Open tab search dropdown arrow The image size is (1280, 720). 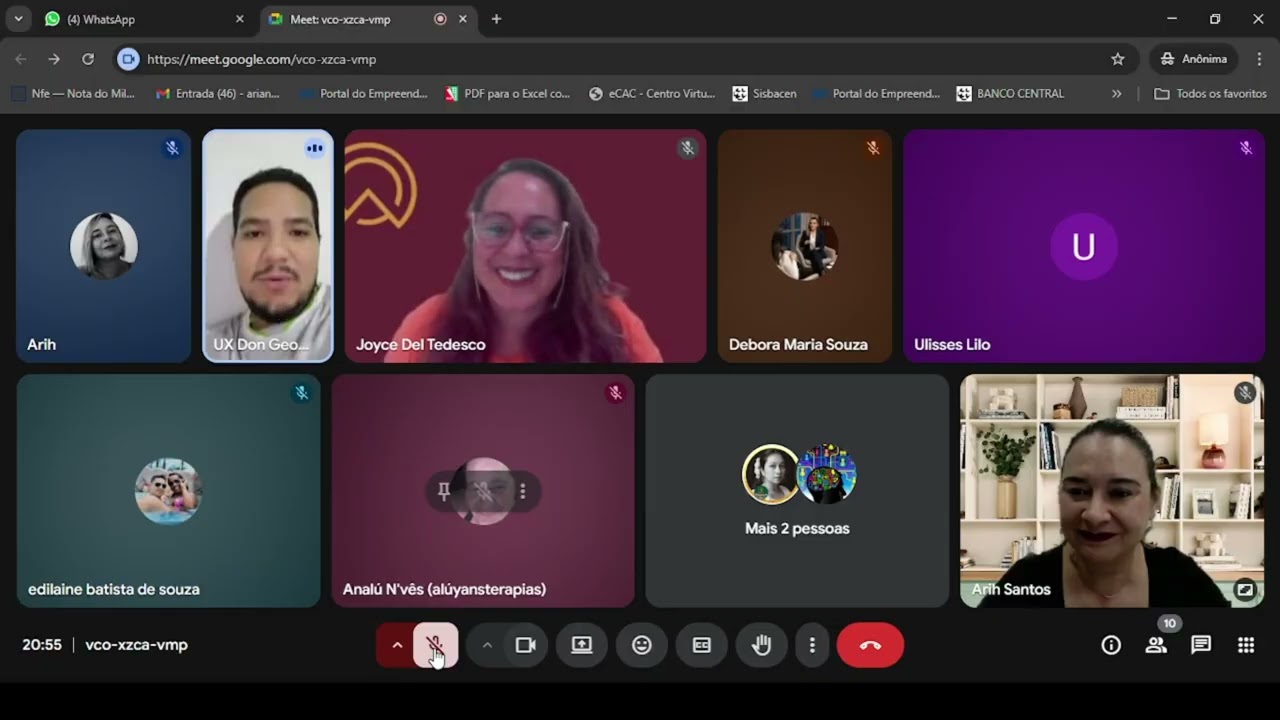(18, 19)
